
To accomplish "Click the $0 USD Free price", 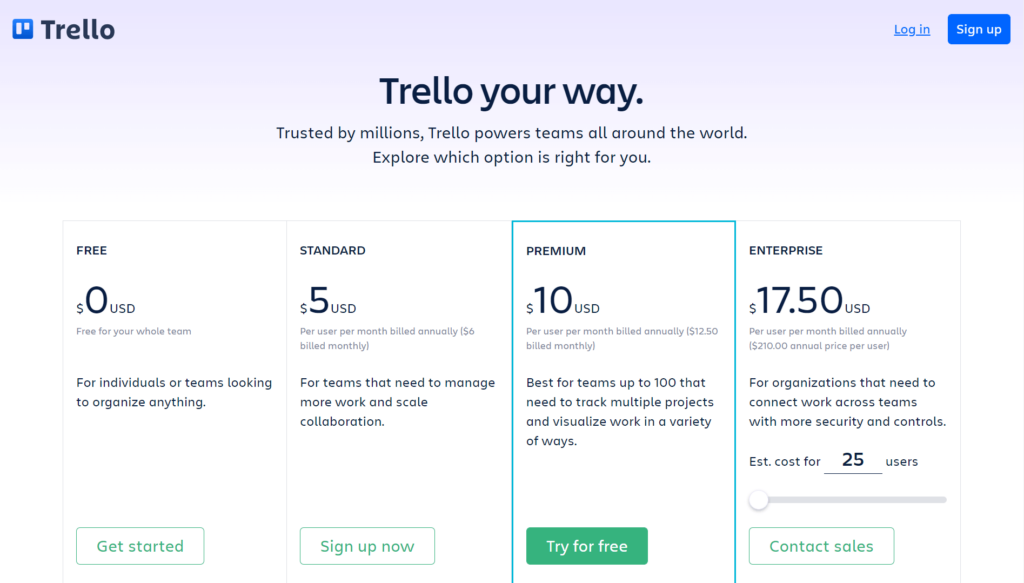I will pyautogui.click(x=106, y=301).
